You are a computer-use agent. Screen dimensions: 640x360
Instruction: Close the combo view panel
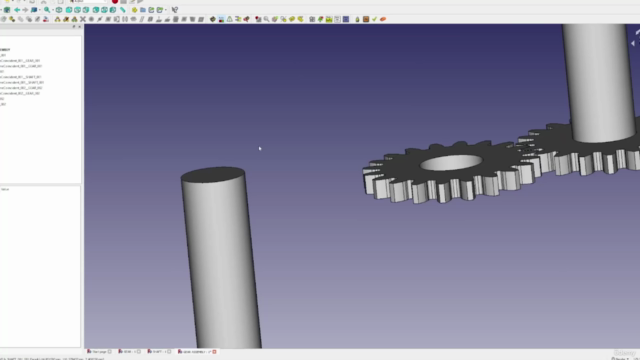point(79,27)
